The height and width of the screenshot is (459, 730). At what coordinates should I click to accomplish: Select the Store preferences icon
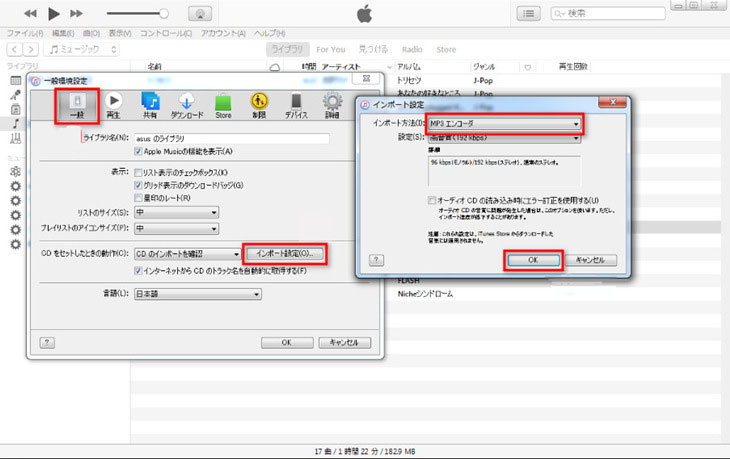coord(223,106)
